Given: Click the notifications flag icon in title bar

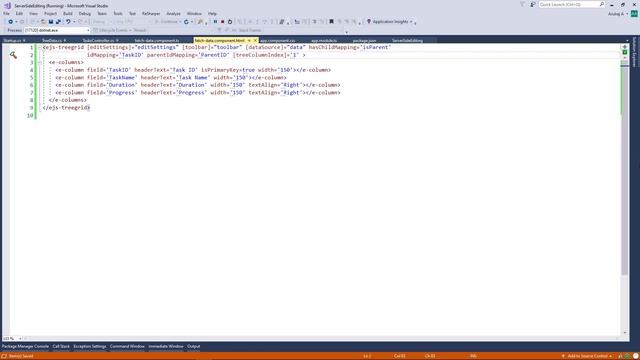Looking at the screenshot, I should [x=522, y=4].
